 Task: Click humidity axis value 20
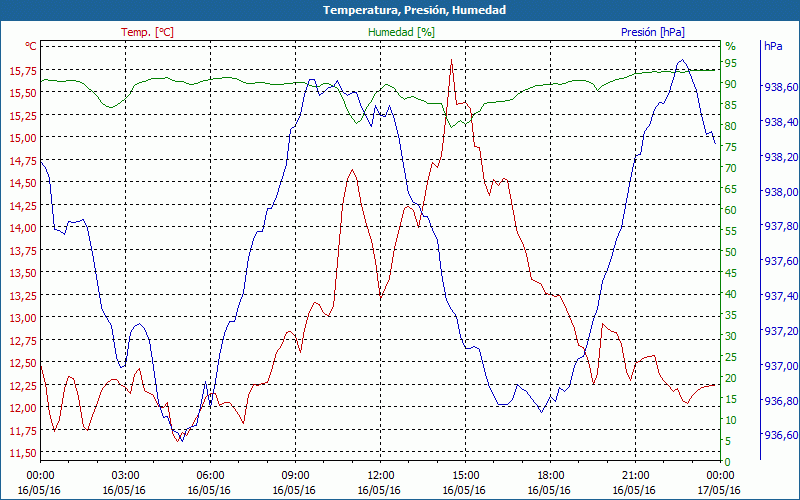click(731, 378)
